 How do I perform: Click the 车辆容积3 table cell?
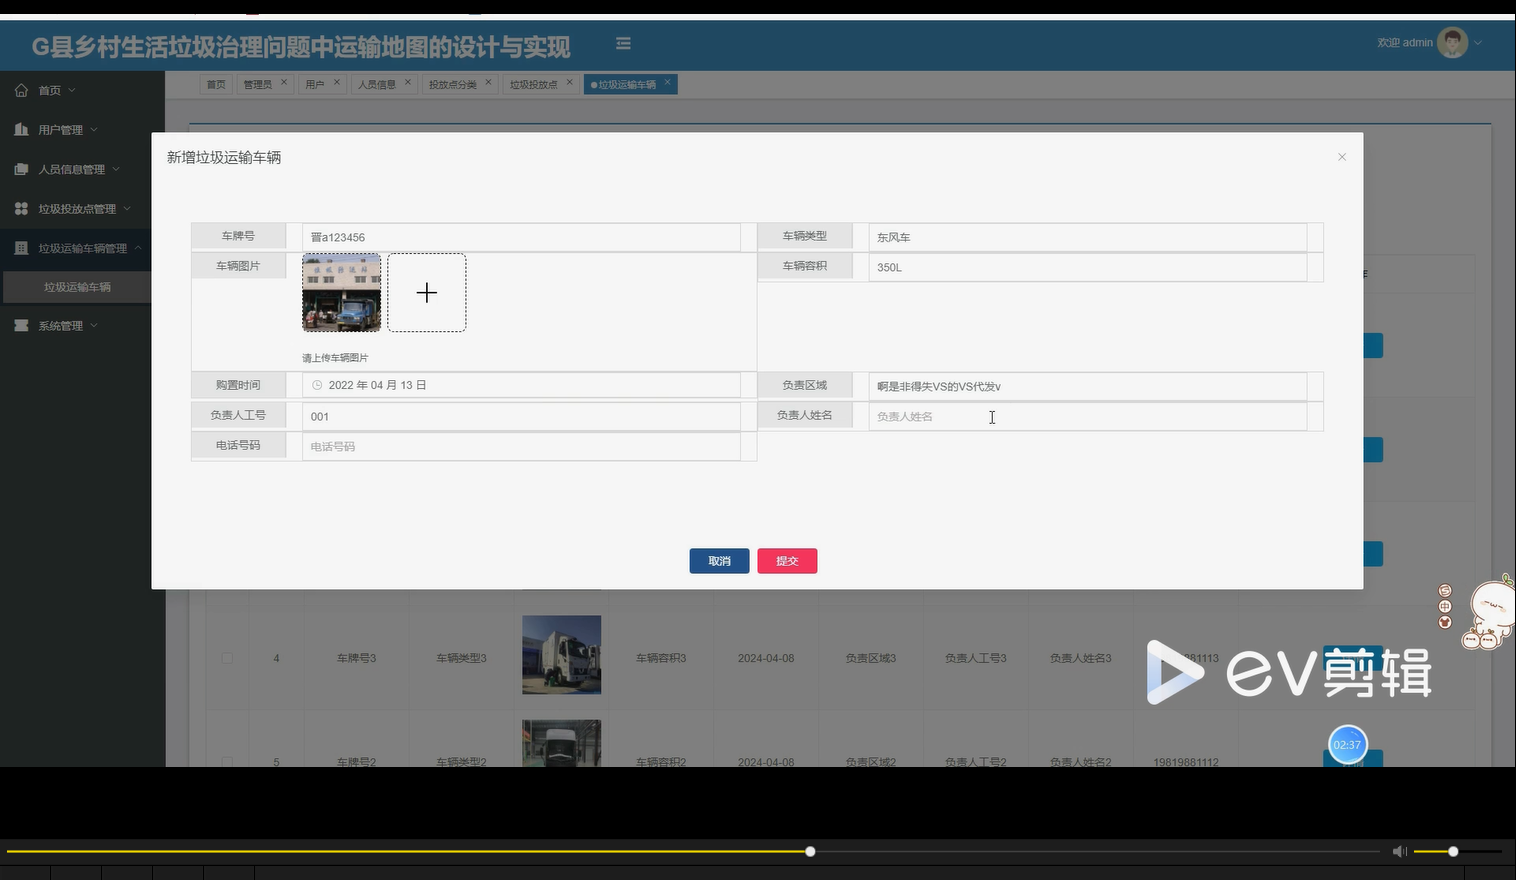[x=661, y=658]
